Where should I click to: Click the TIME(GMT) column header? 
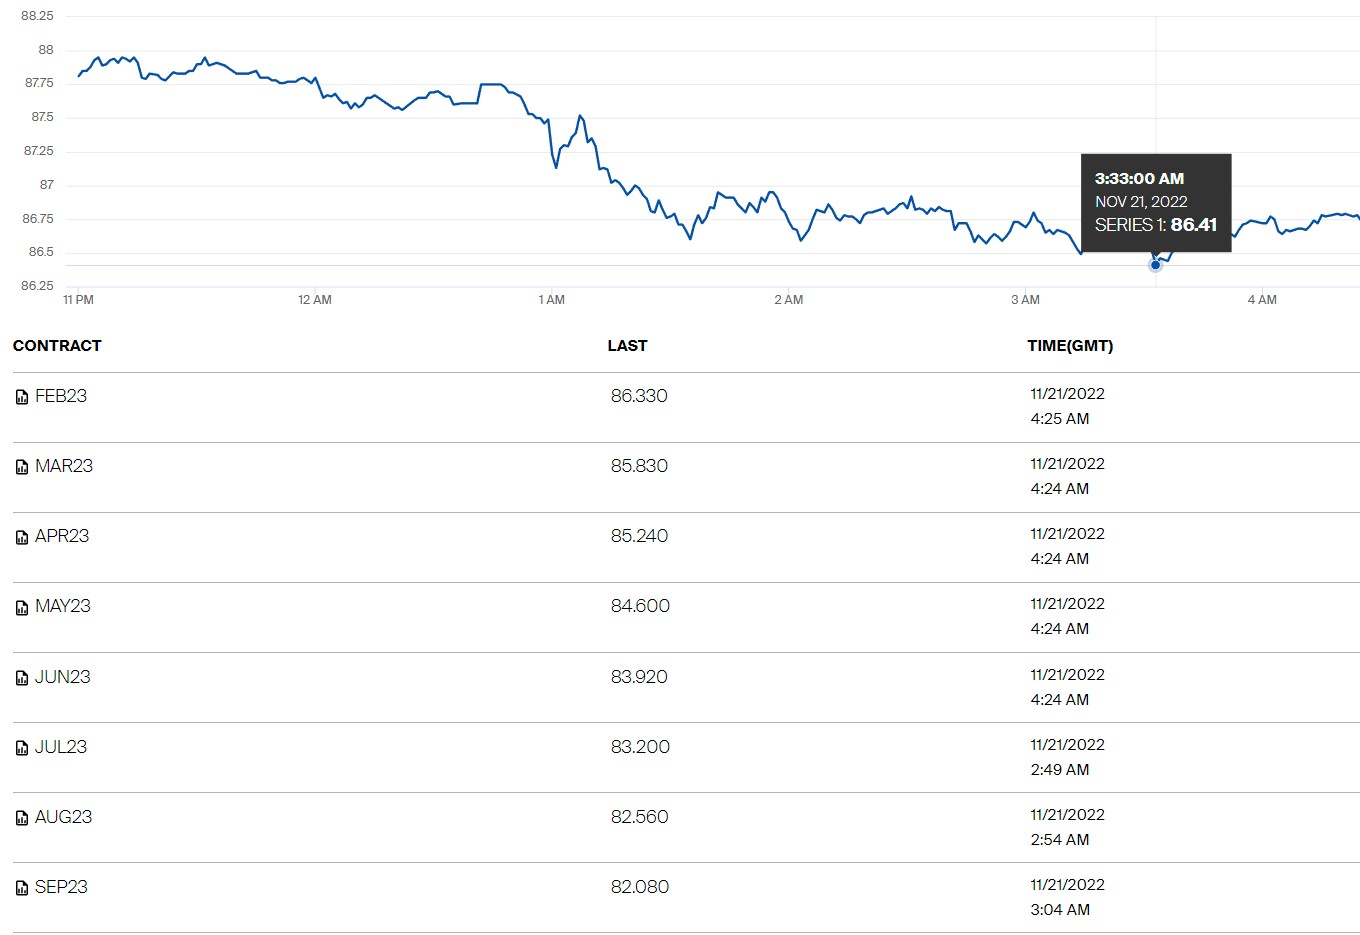tap(1070, 346)
